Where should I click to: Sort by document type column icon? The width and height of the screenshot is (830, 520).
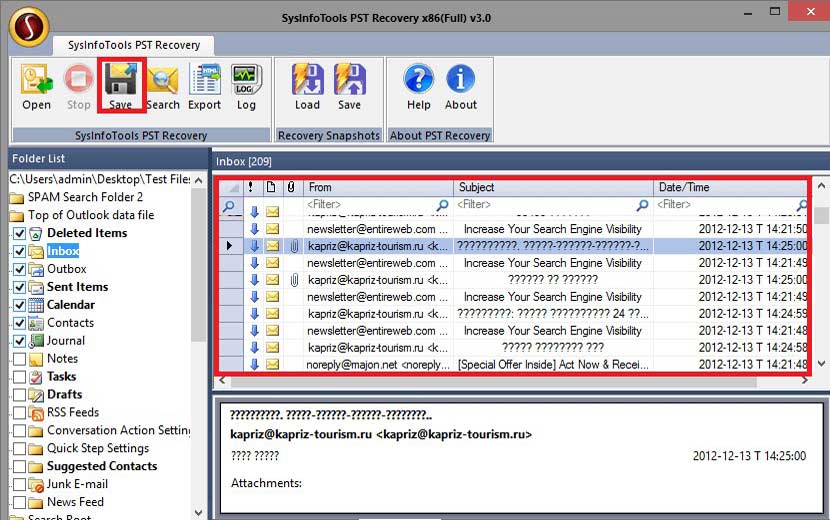tap(270, 187)
